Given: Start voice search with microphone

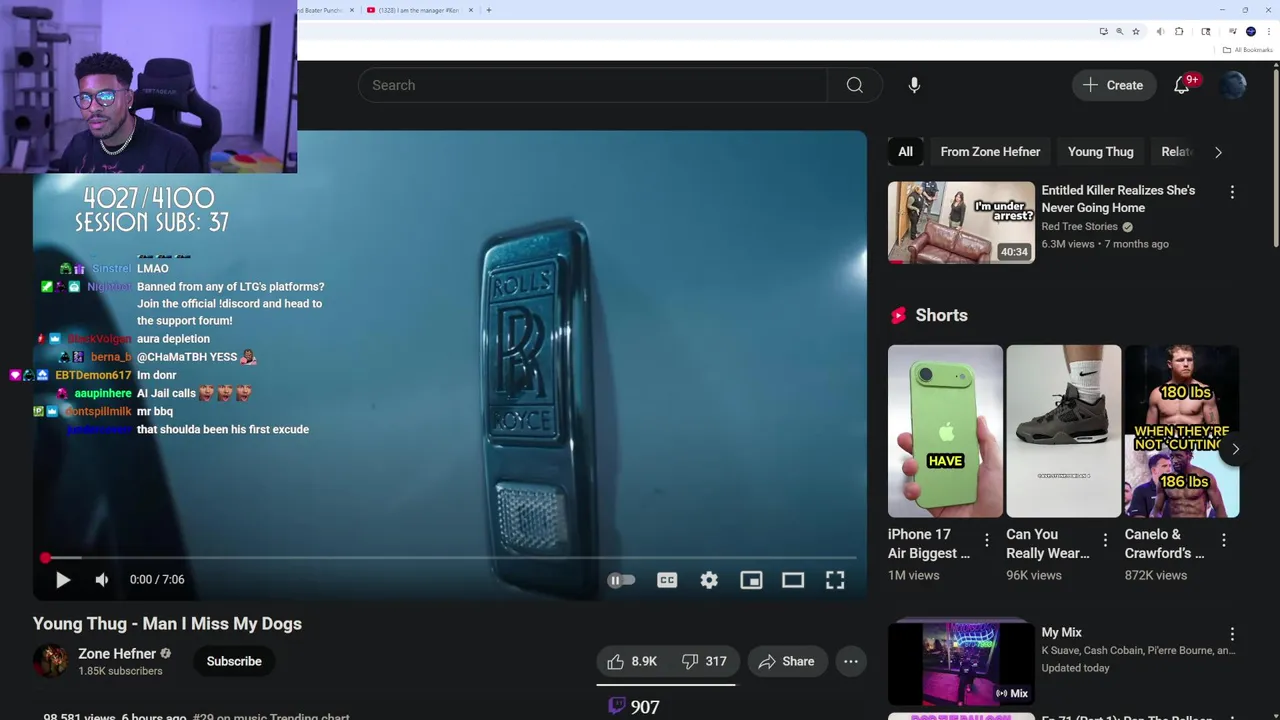Looking at the screenshot, I should coord(914,85).
